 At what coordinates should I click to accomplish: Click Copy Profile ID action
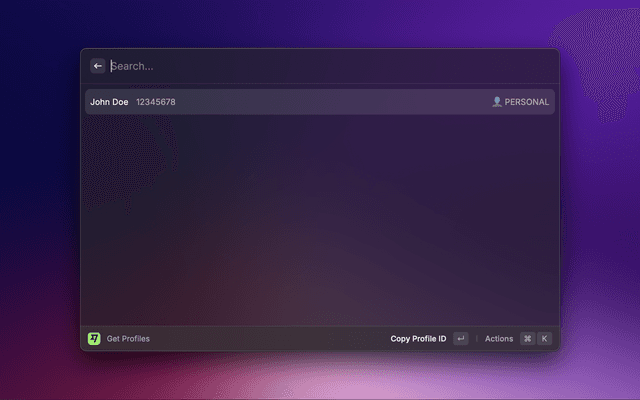pos(418,339)
